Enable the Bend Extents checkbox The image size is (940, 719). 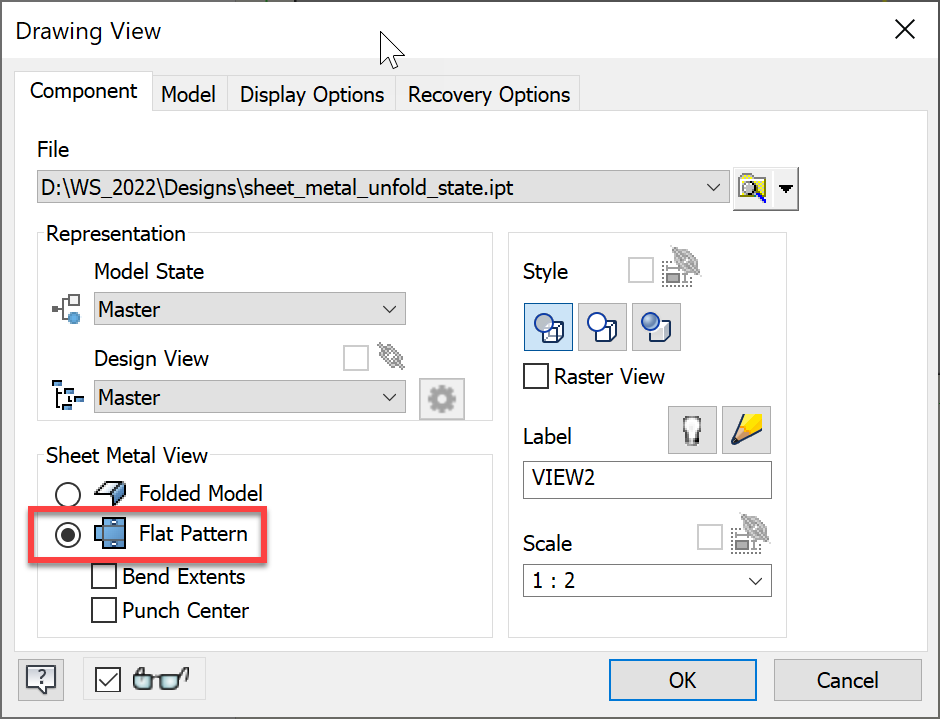[104, 576]
